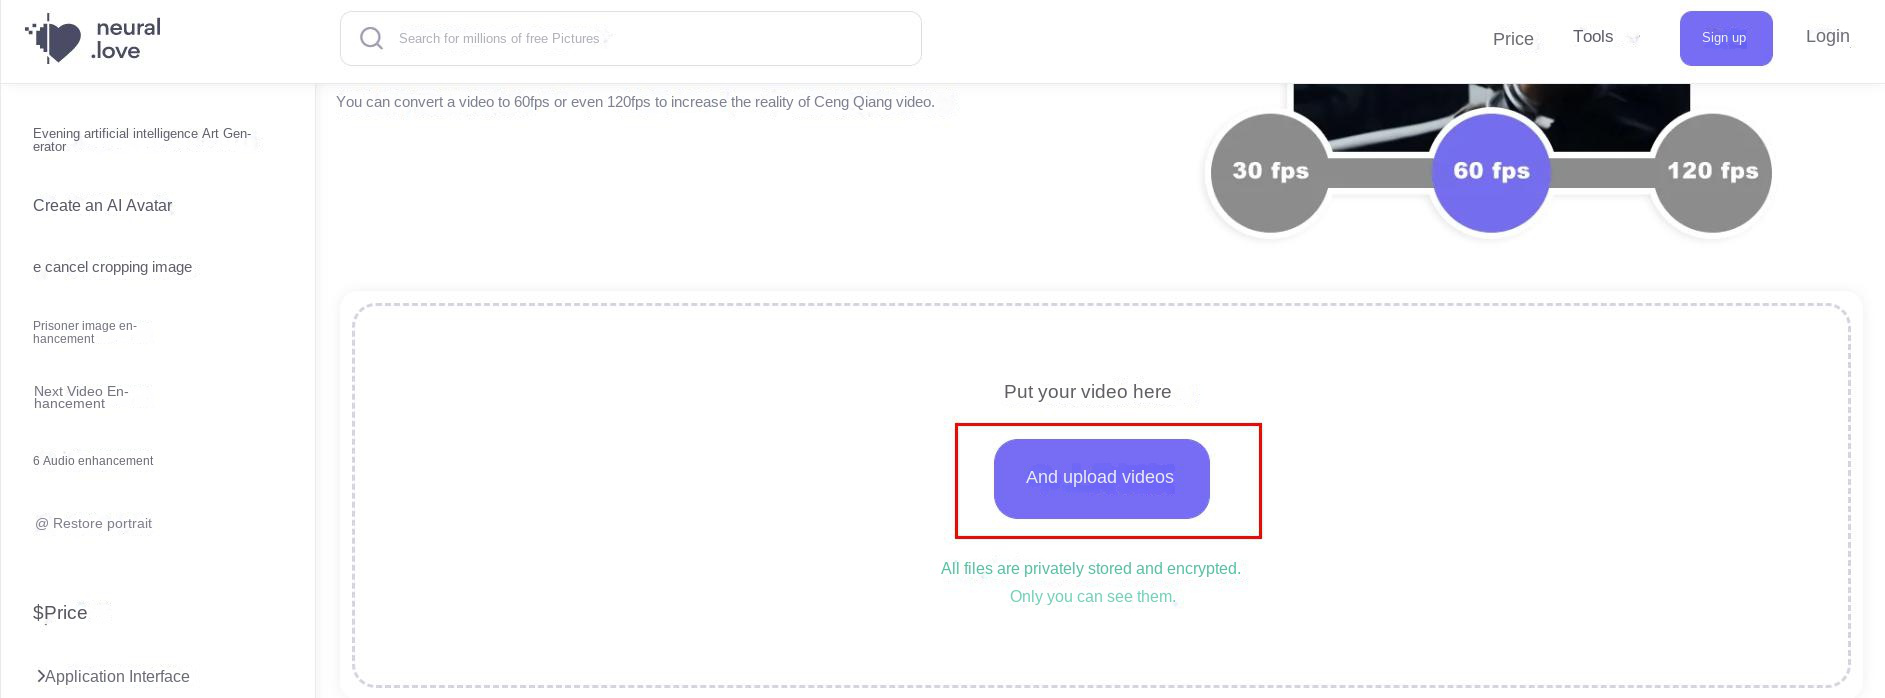This screenshot has width=1885, height=698.
Task: Go to Create an AI Avatar
Action: click(x=103, y=205)
